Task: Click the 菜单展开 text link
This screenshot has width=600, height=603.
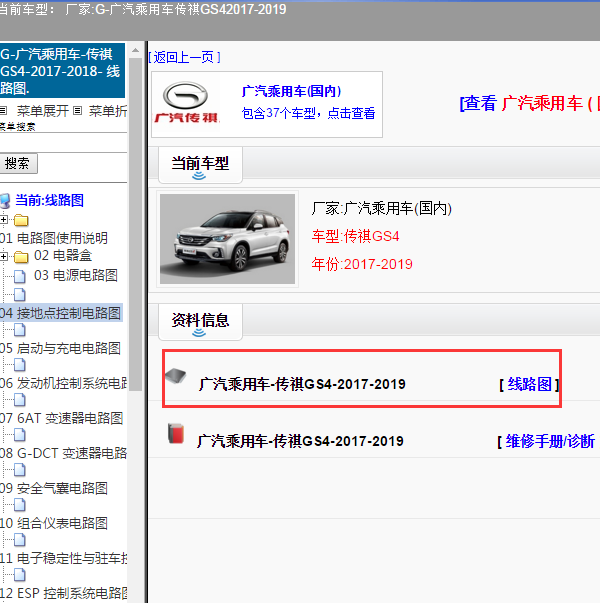Action: click(43, 111)
